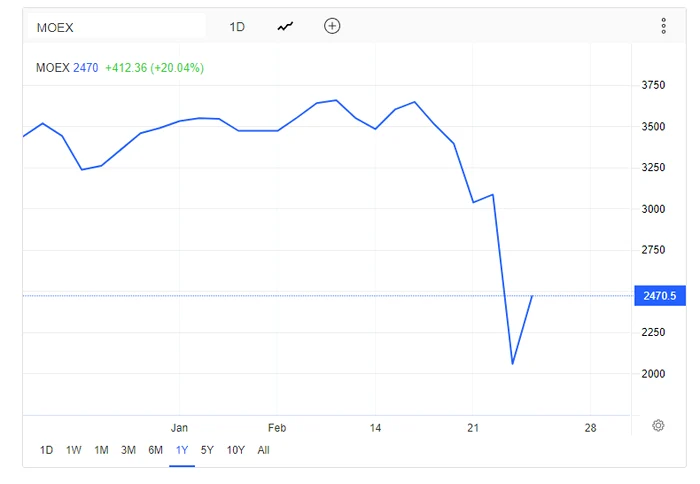
Task: Open the 1D interval dropdown
Action: click(237, 27)
